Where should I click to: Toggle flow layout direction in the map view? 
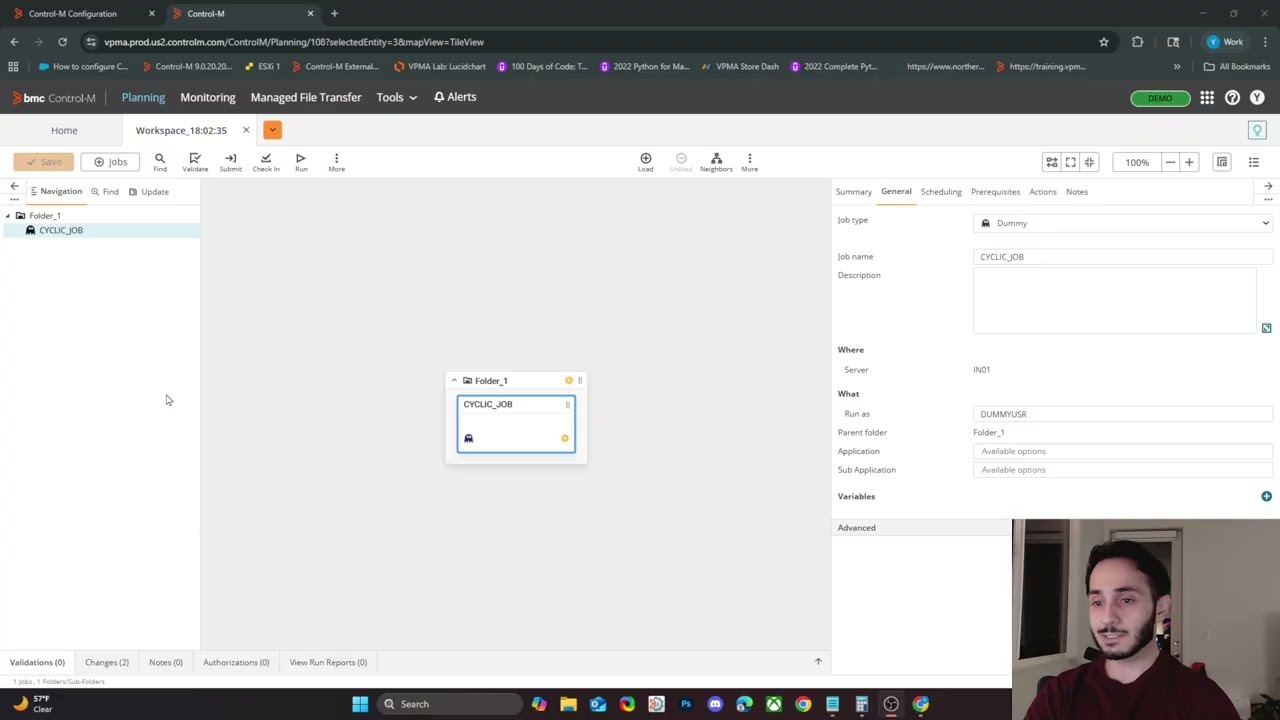1052,162
